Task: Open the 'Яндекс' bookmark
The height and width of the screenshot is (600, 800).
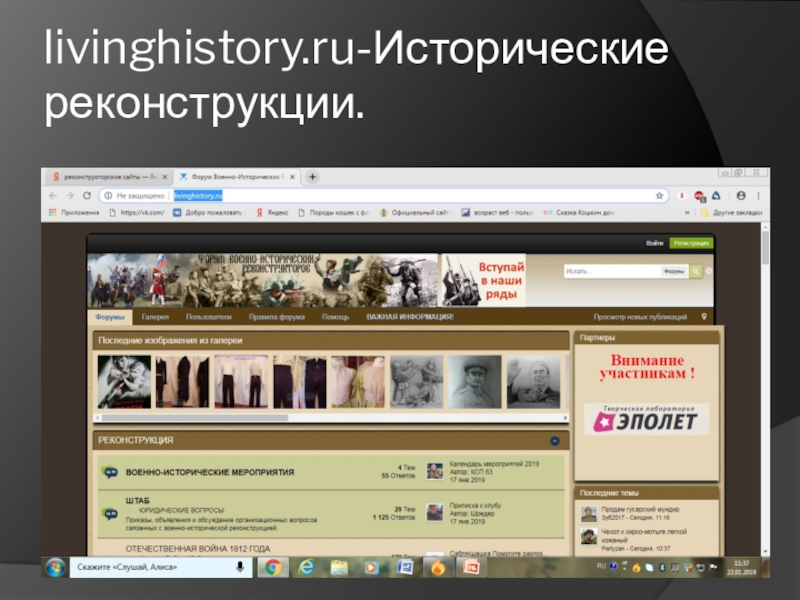Action: pos(272,213)
